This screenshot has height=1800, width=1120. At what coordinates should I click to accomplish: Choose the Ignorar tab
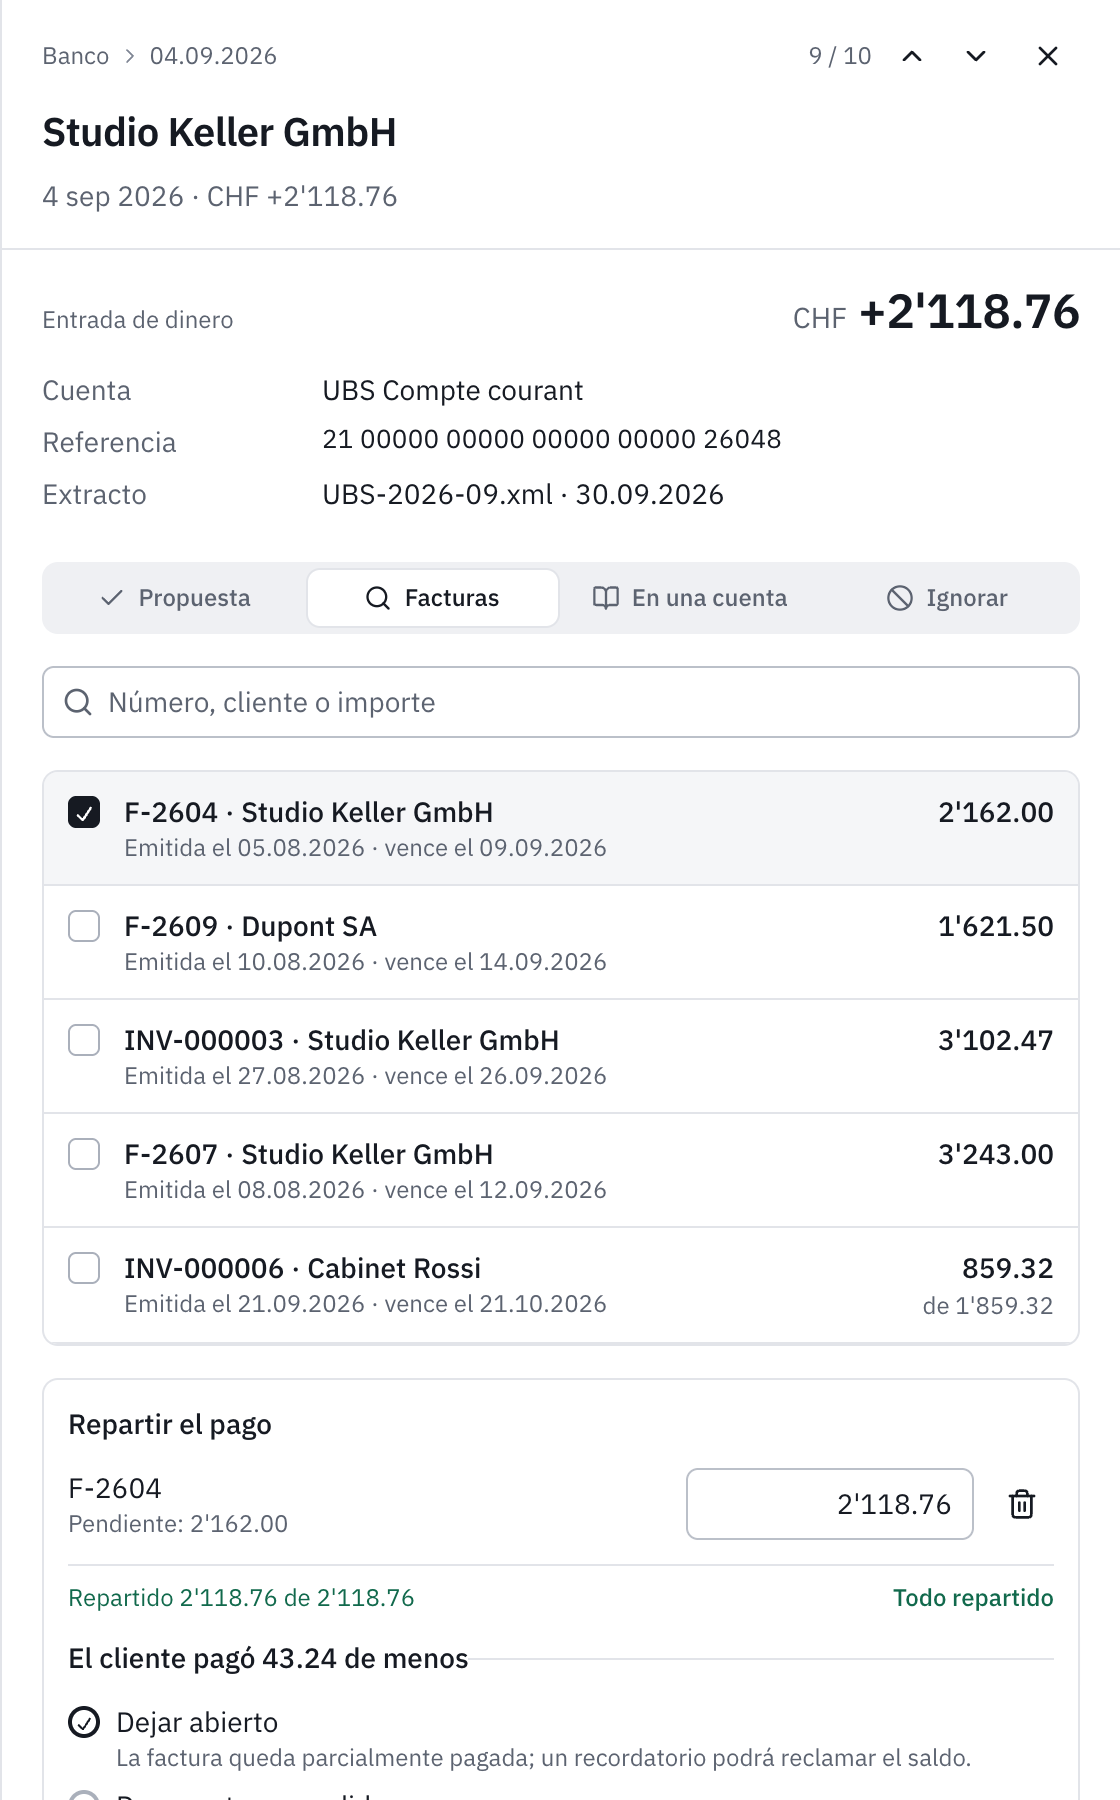point(947,598)
